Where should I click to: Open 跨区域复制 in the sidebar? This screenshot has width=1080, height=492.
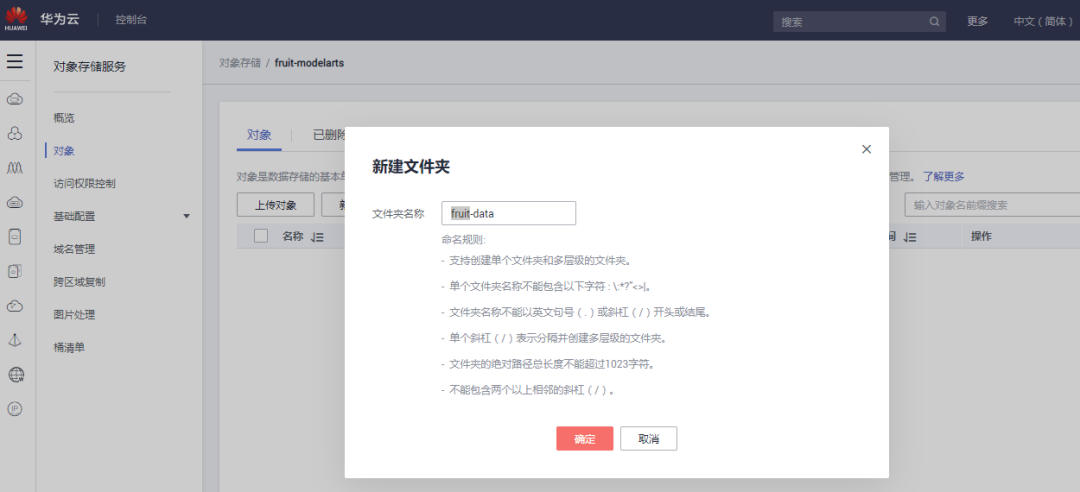(79, 282)
